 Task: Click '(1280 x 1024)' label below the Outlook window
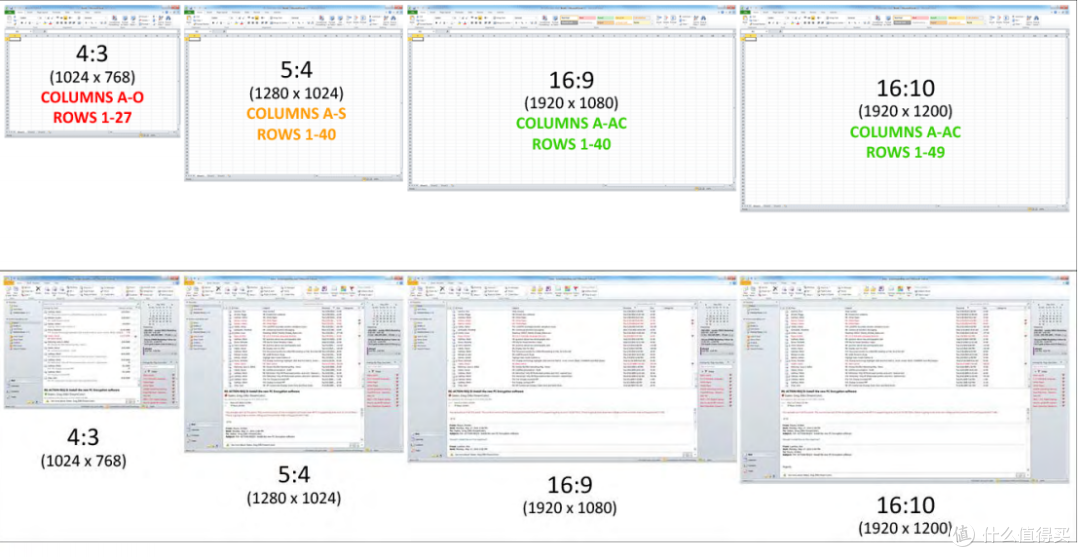pos(294,498)
